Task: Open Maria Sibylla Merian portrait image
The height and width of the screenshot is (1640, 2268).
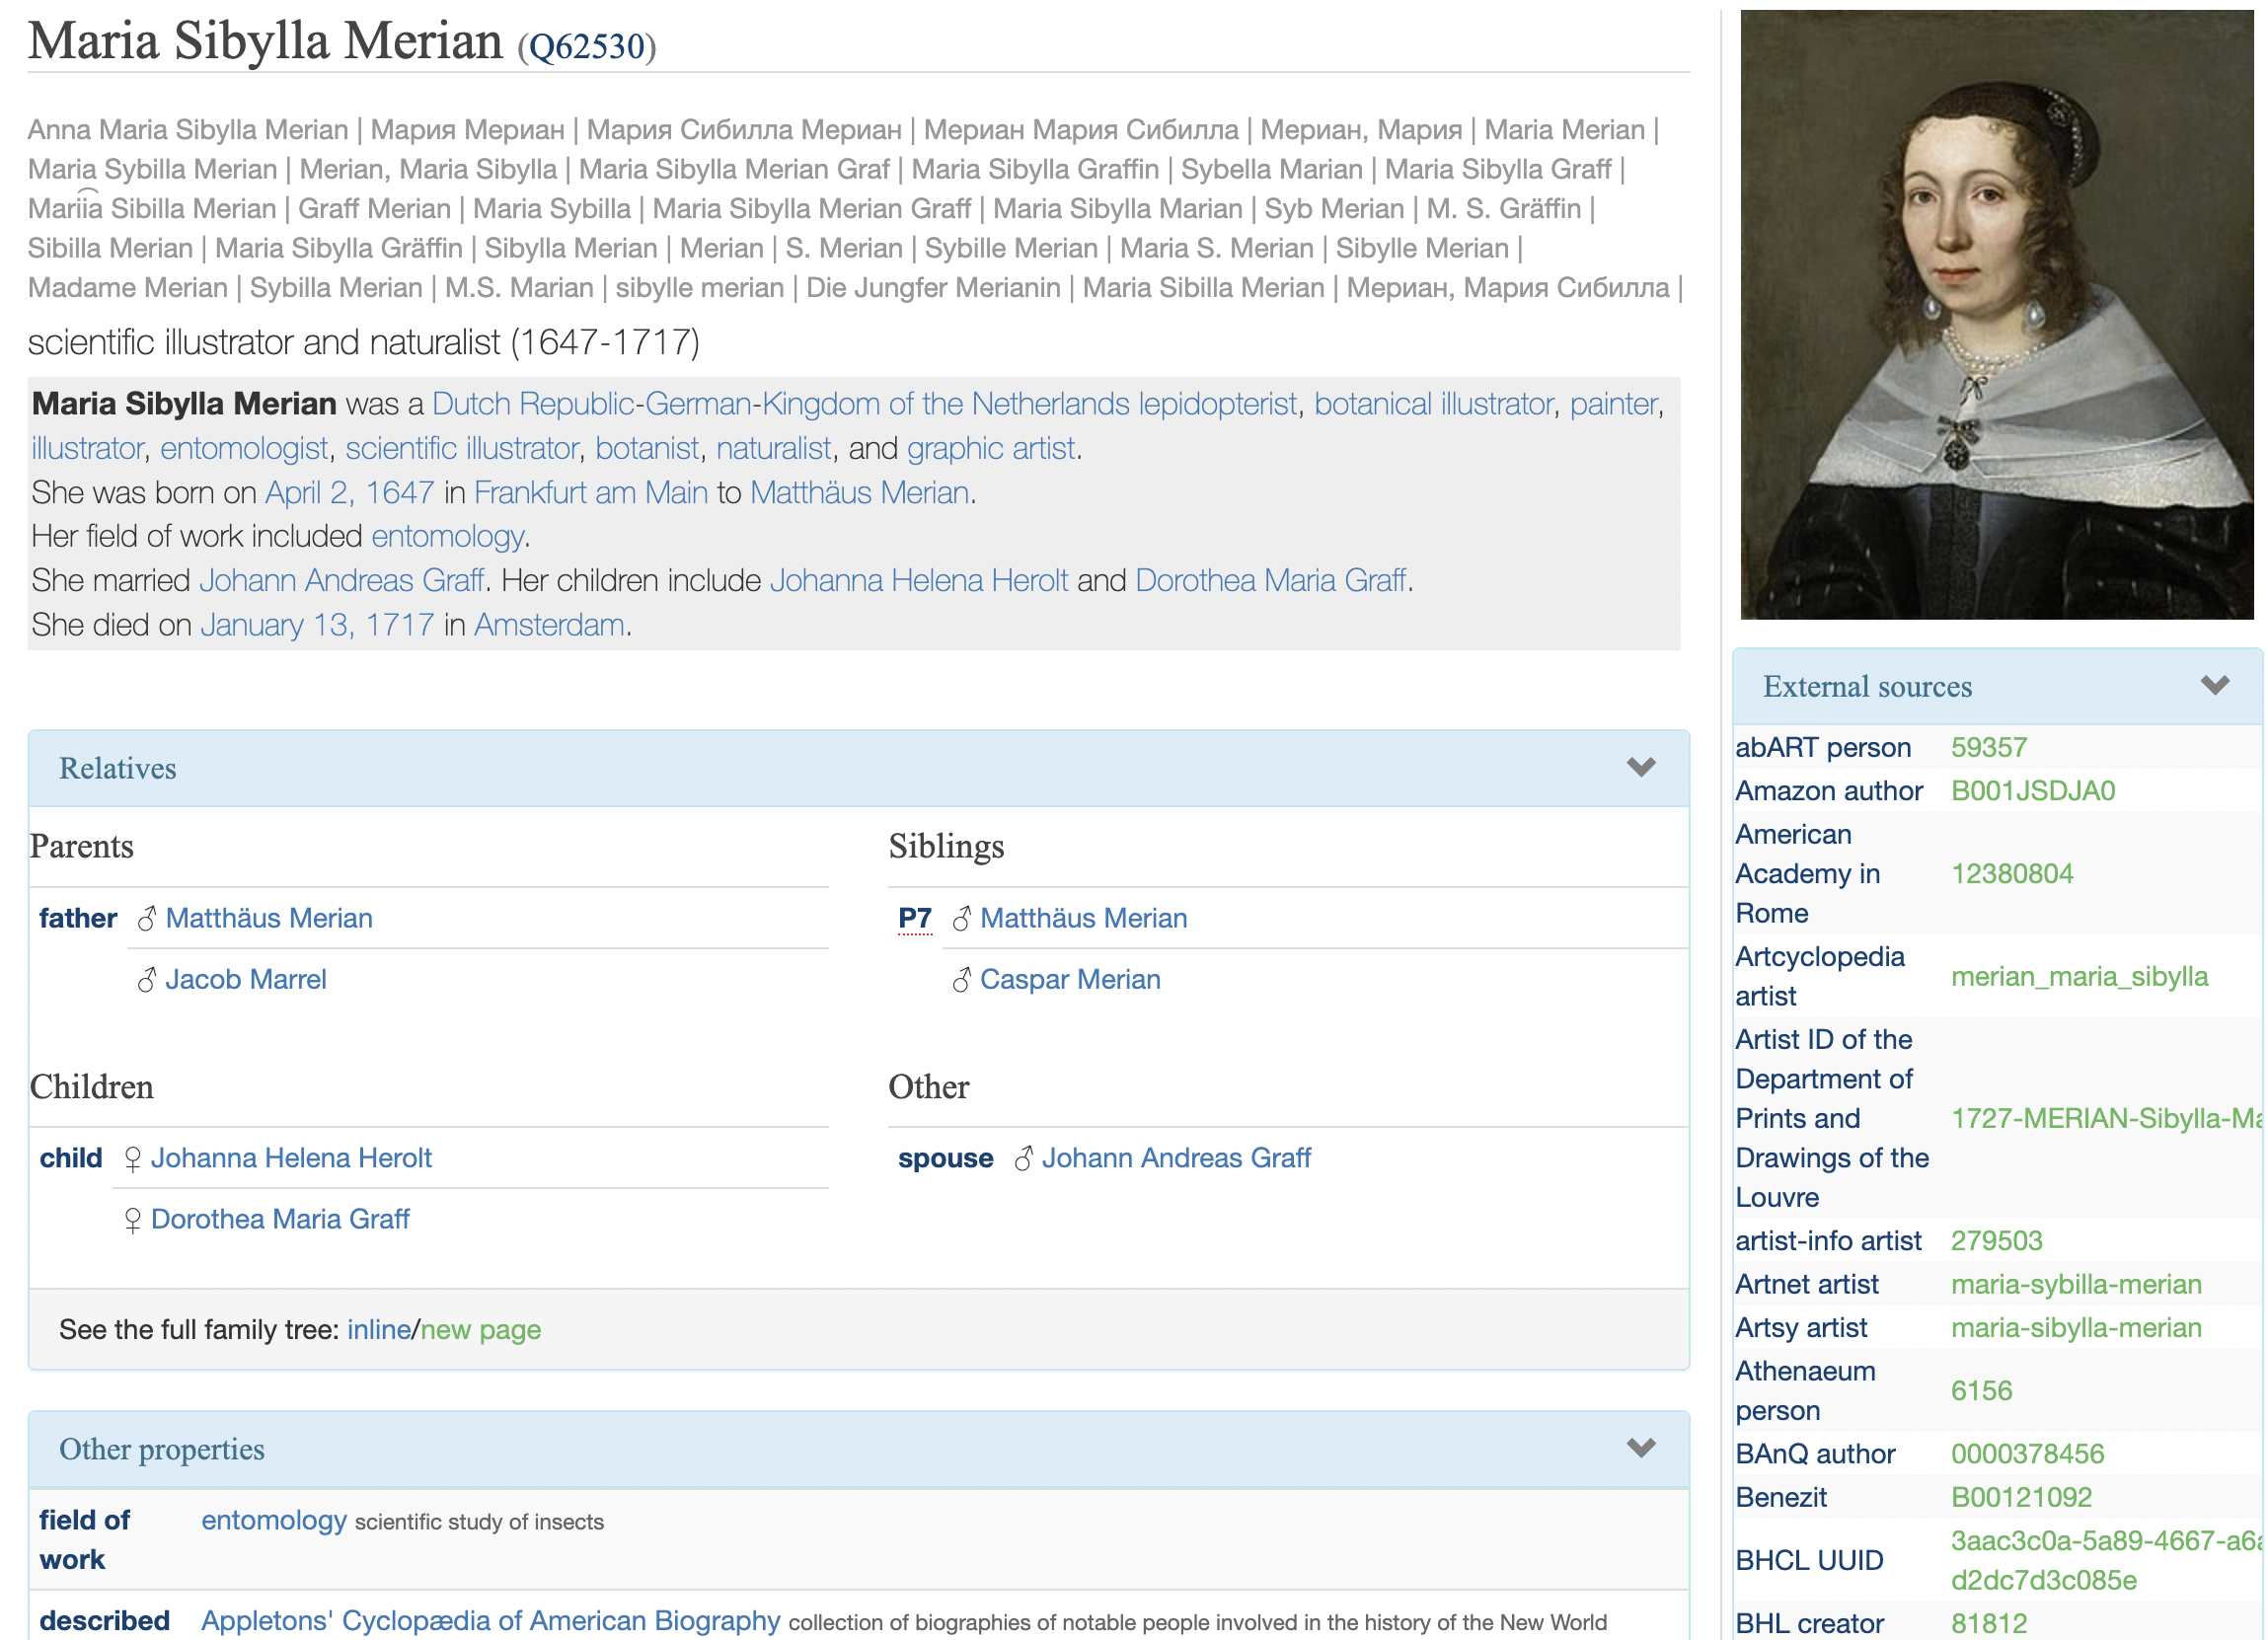Action: coord(1996,315)
